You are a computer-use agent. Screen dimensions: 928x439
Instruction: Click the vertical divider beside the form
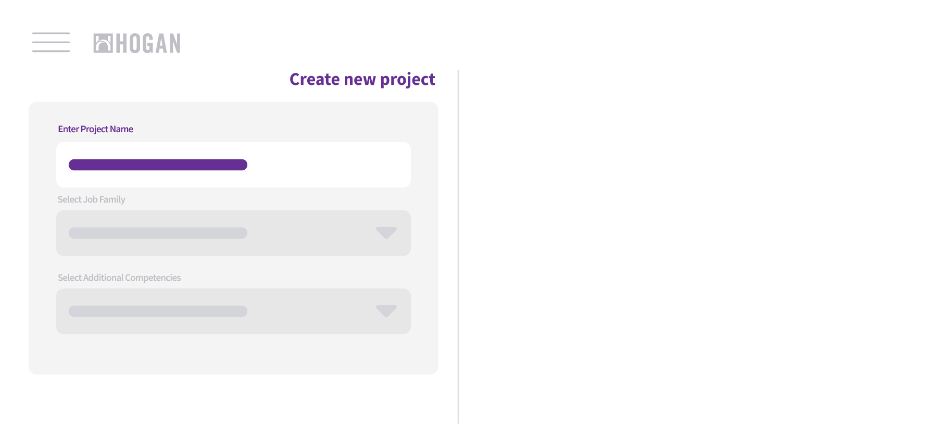point(458,247)
